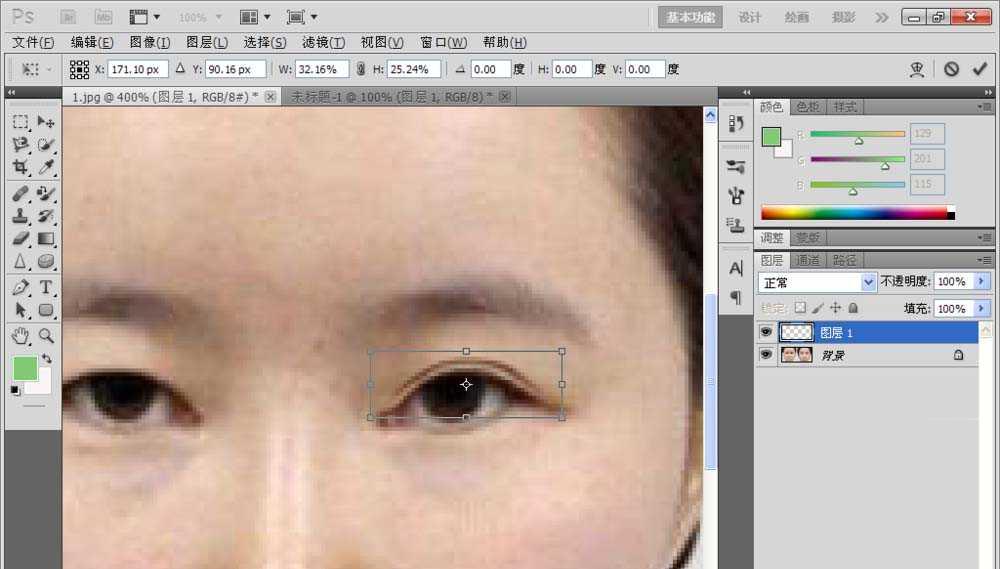Screen dimensions: 1000x569
Task: Select the Blur tool
Action: tap(20, 262)
